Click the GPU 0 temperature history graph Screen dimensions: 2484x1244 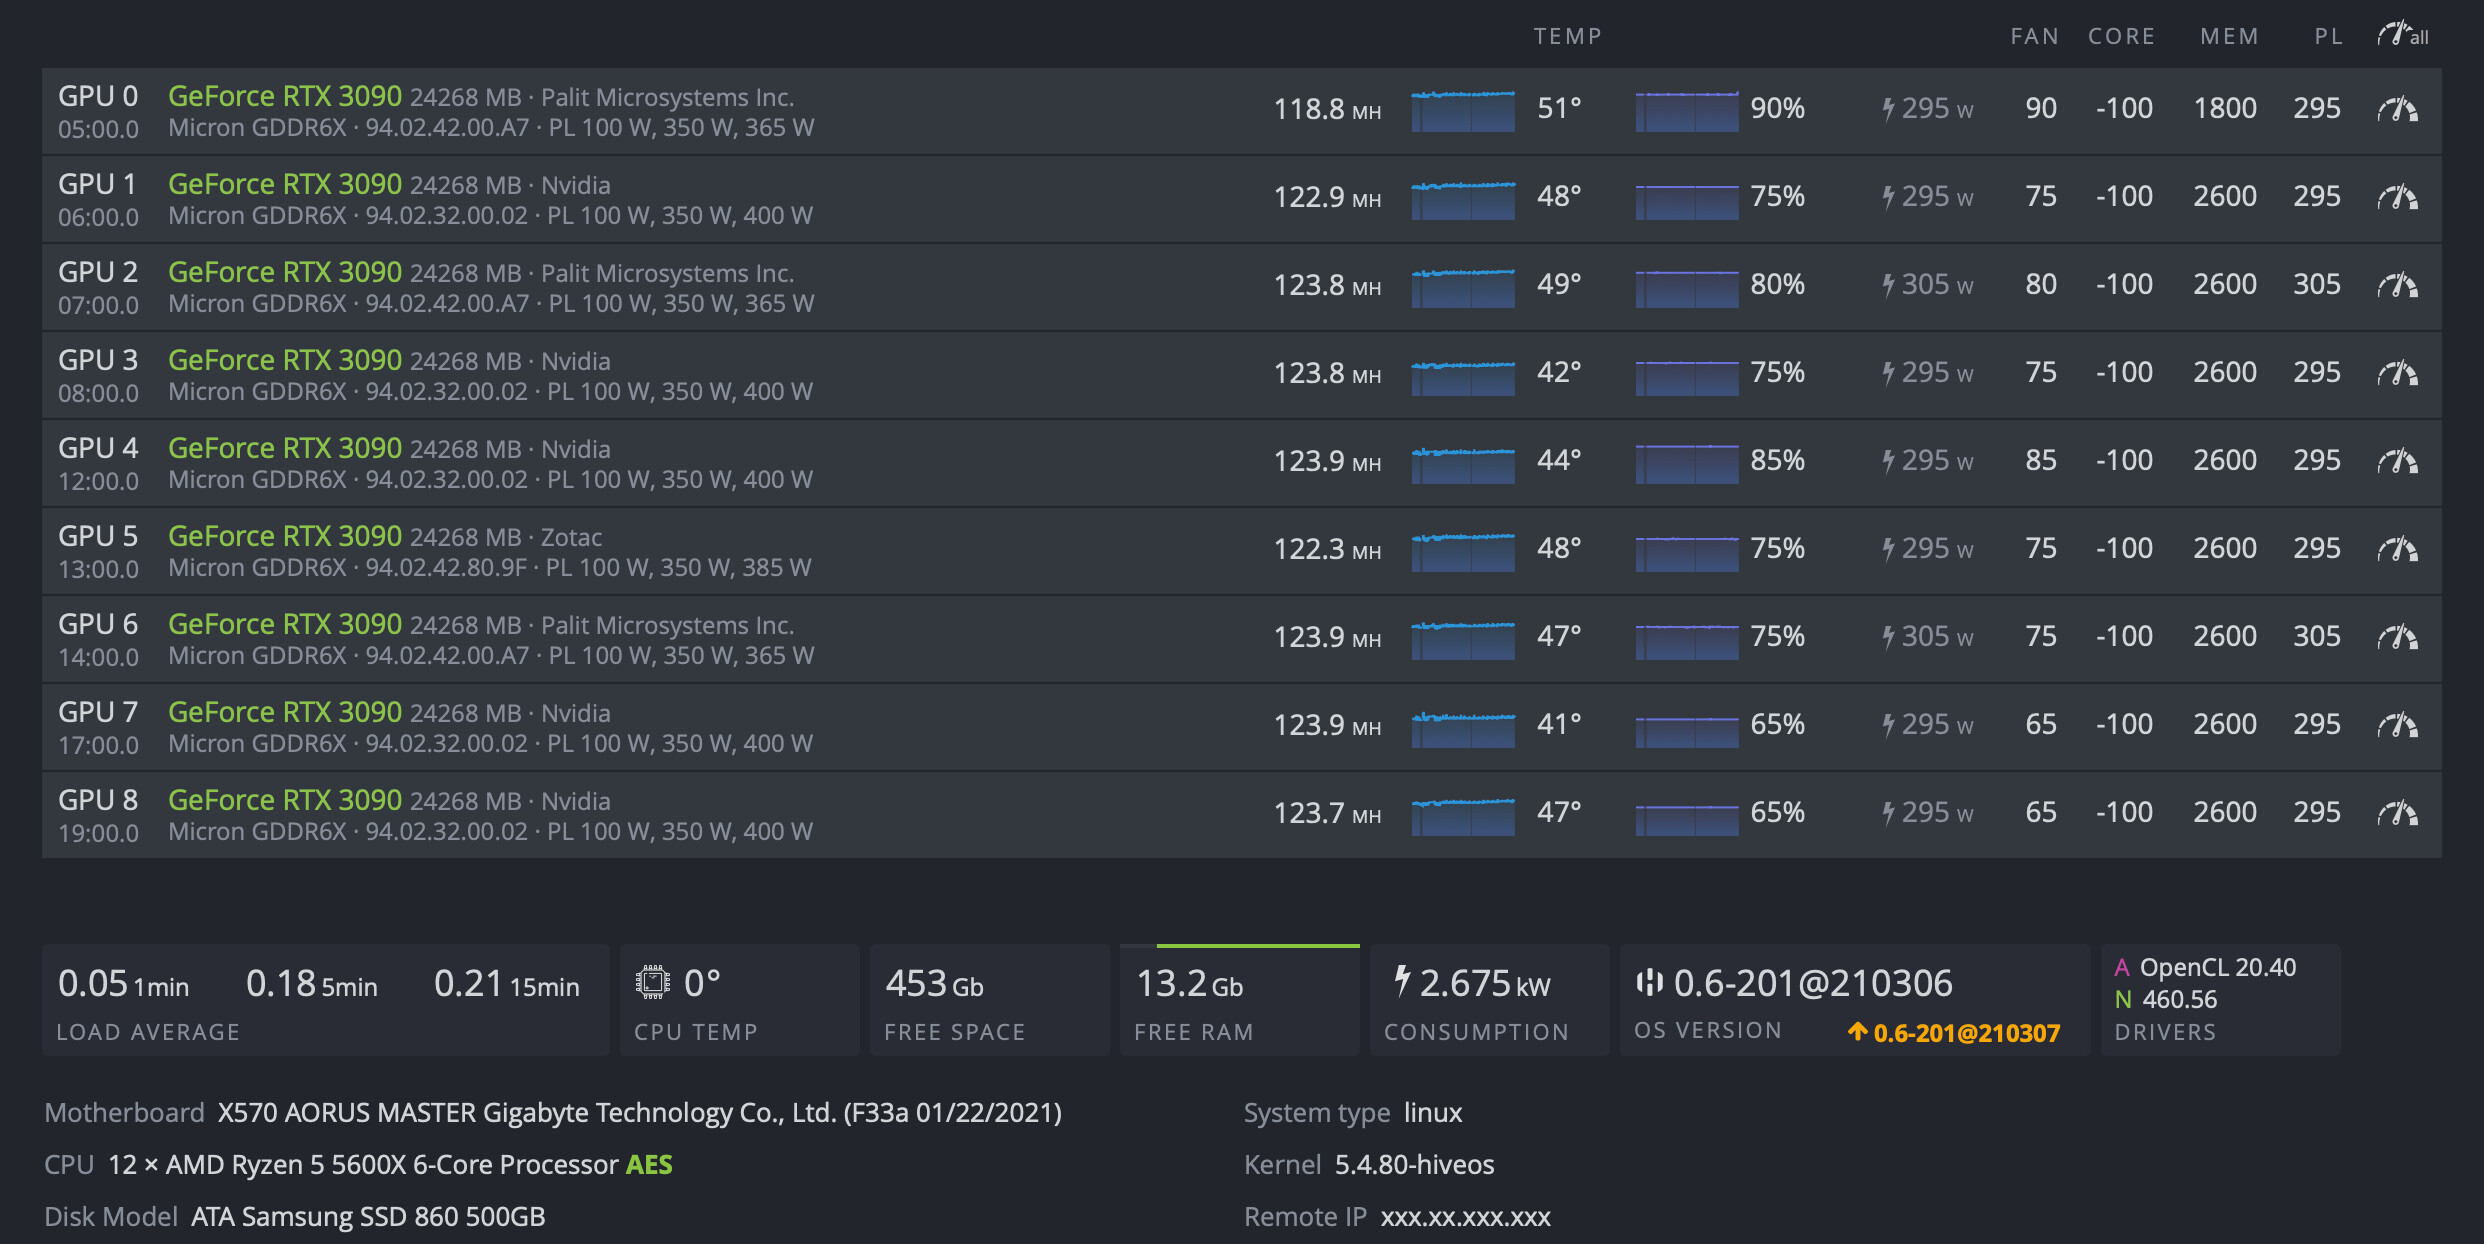point(1463,110)
